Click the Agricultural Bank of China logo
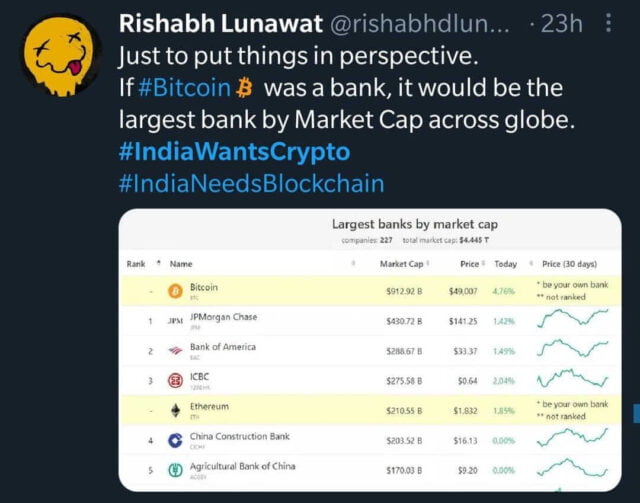 [x=175, y=470]
